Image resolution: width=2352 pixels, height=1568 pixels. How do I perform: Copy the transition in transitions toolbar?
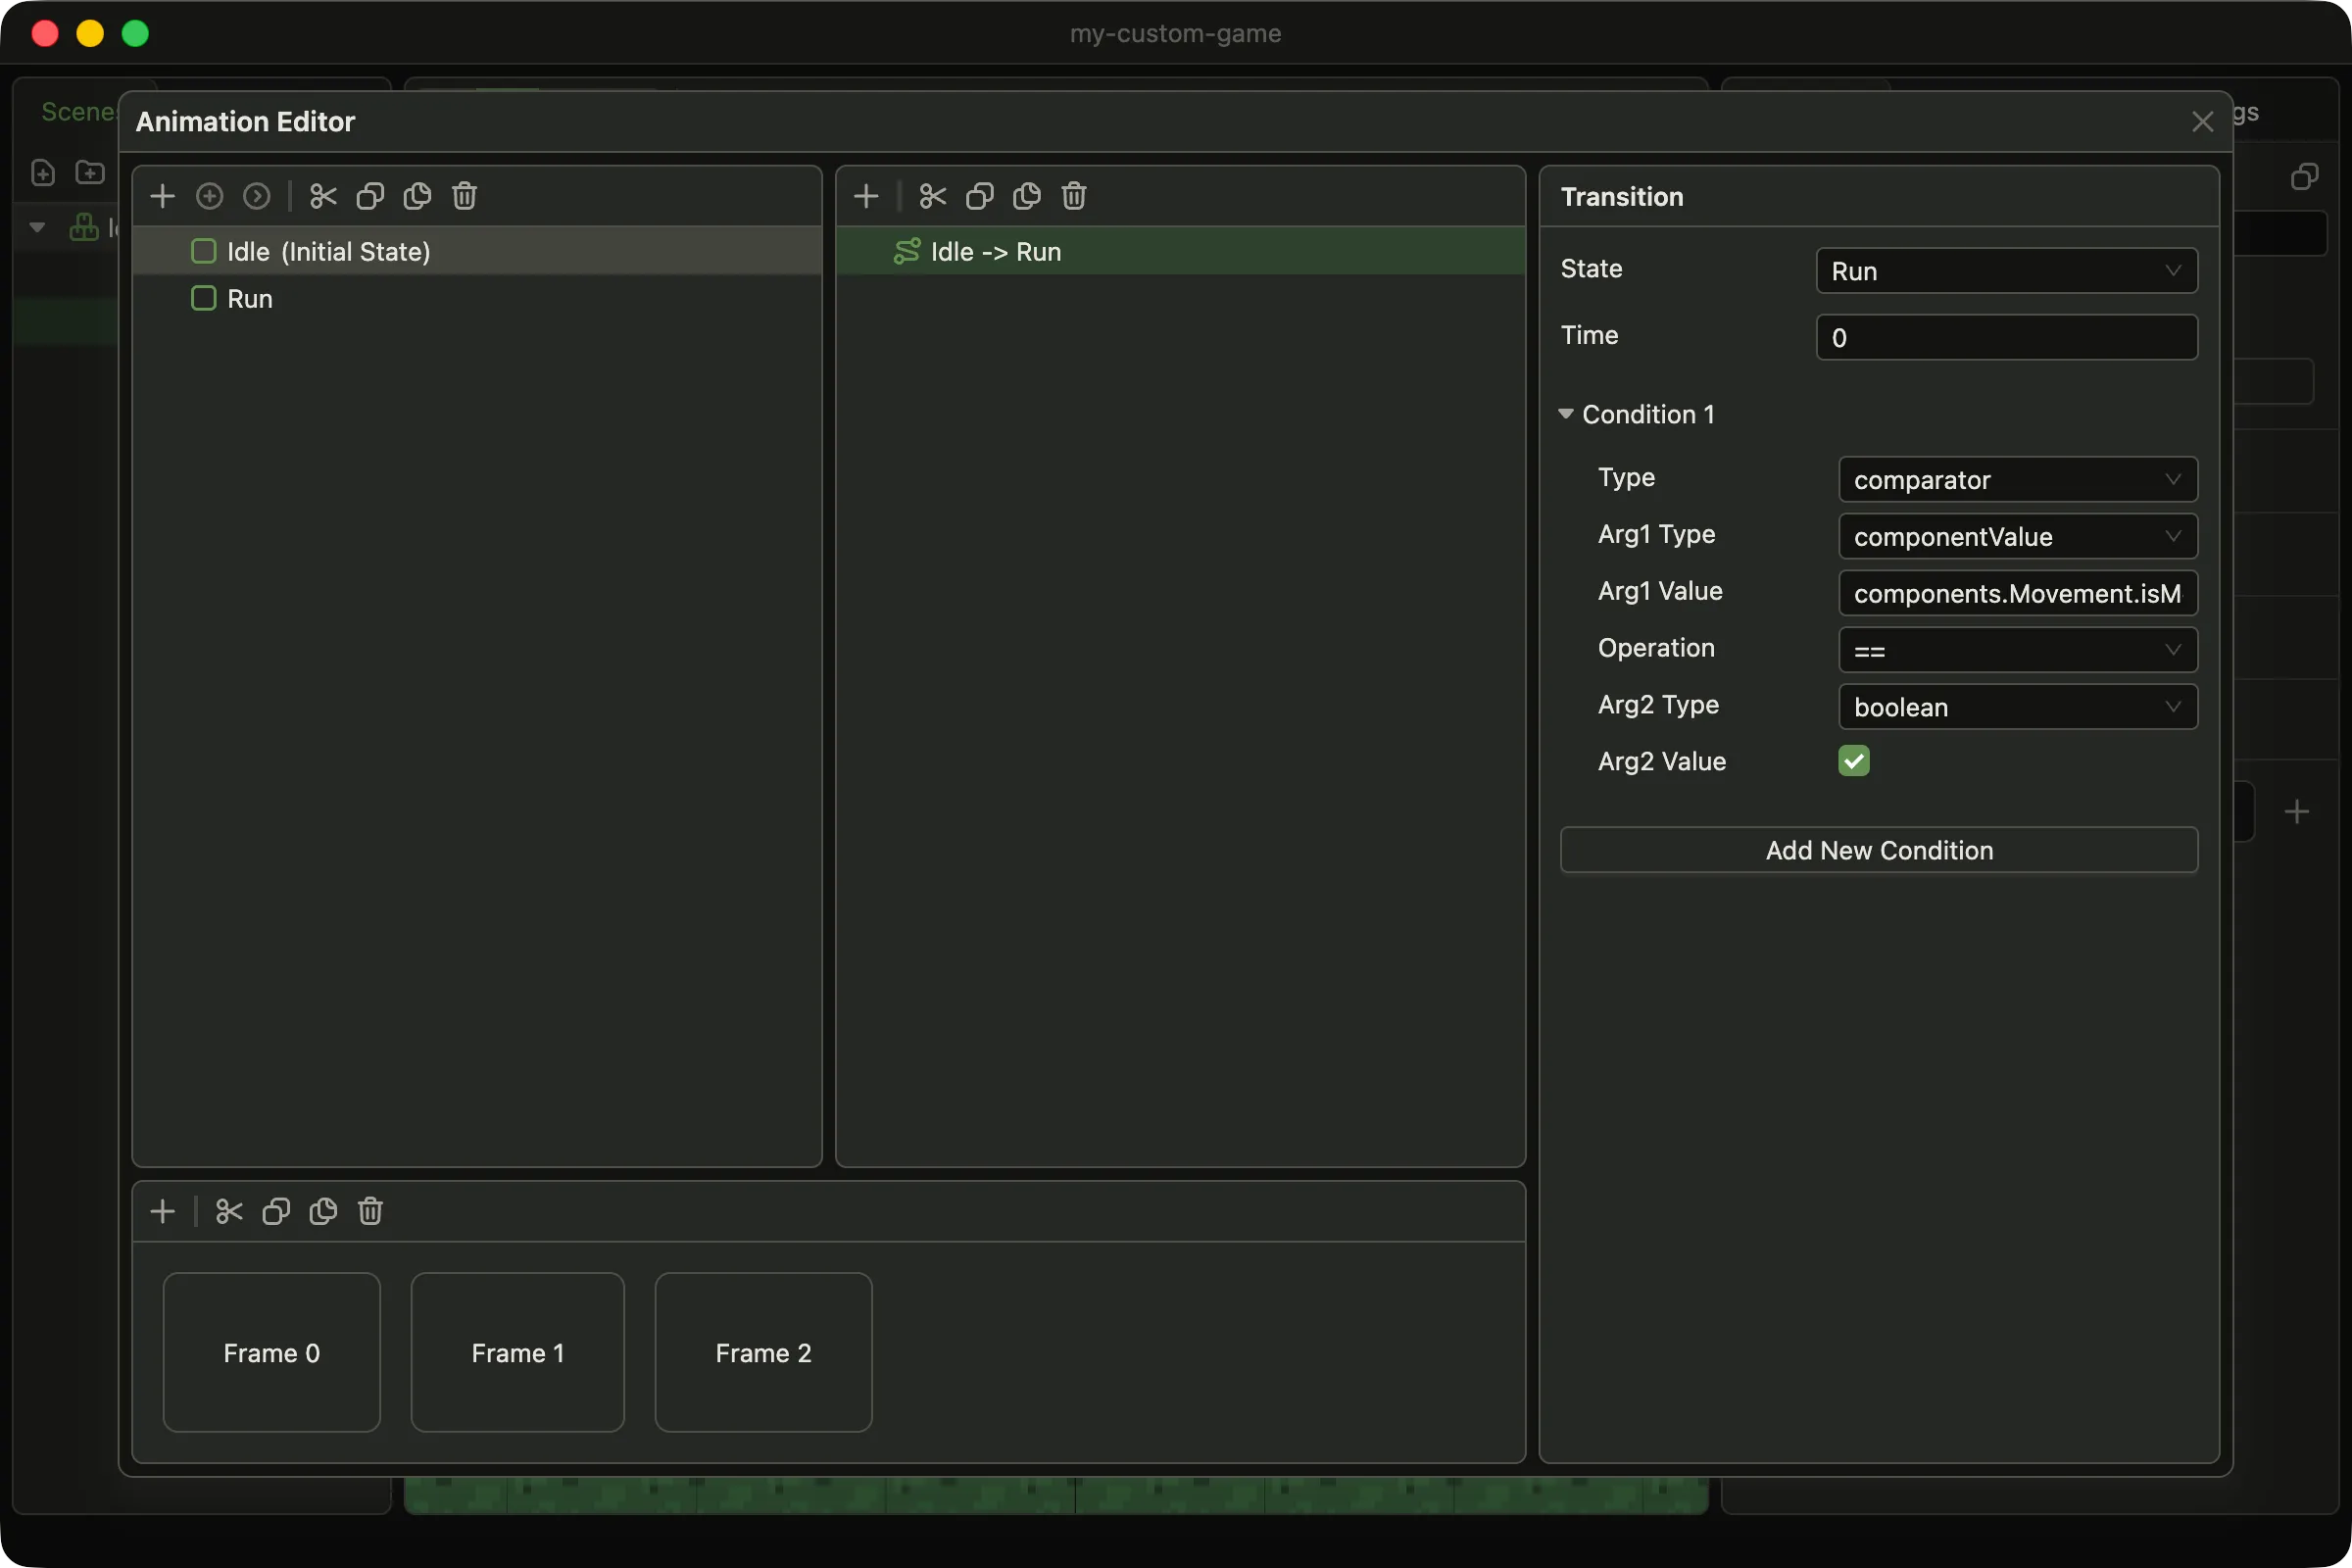pos(979,196)
